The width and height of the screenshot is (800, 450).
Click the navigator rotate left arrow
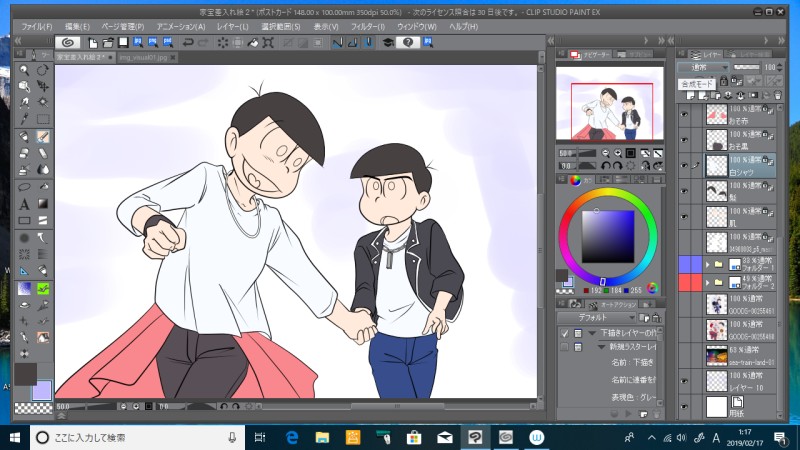pos(606,165)
